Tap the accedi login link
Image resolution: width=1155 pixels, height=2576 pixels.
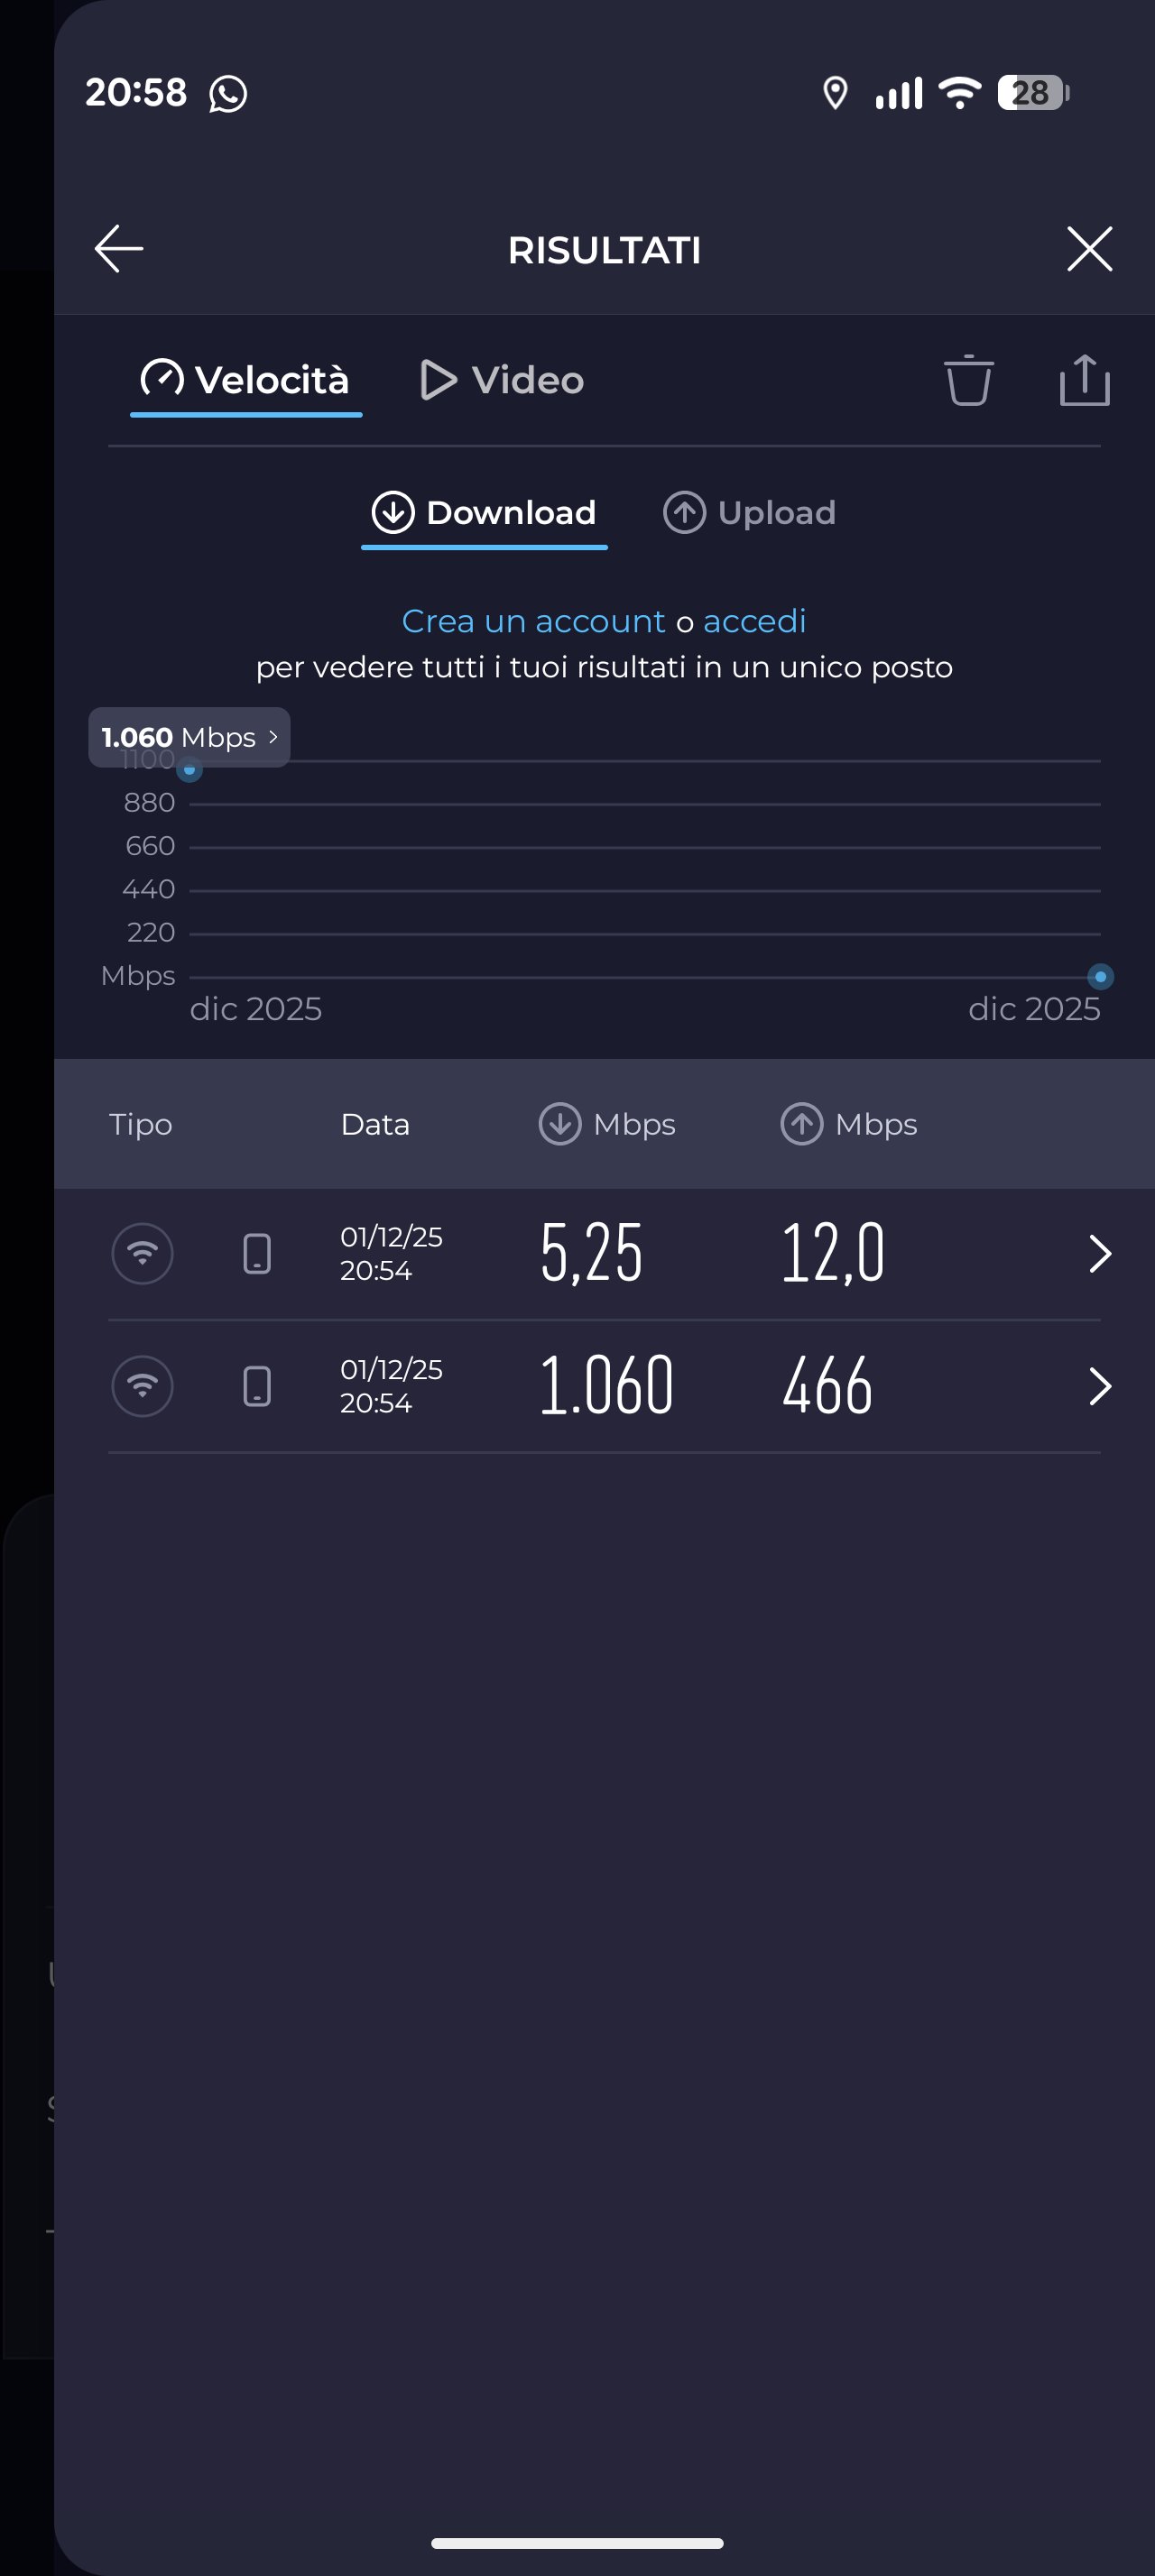754,621
